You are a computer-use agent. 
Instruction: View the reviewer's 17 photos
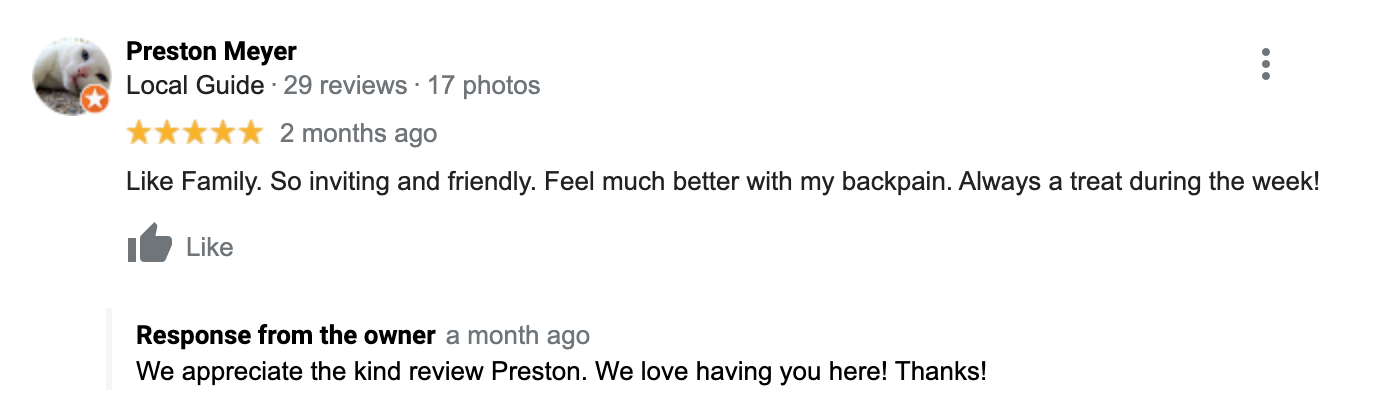(484, 86)
